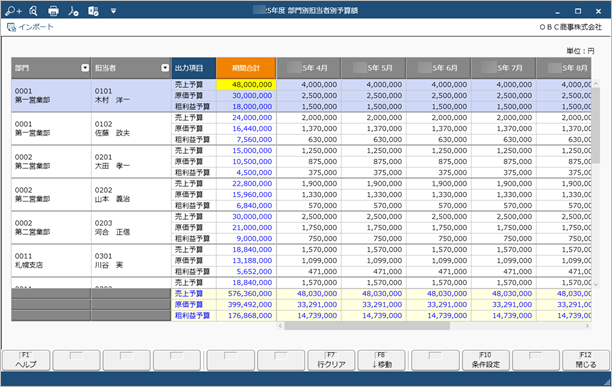Select the 5年 4月 column header
The height and width of the screenshot is (387, 612).
[308, 68]
